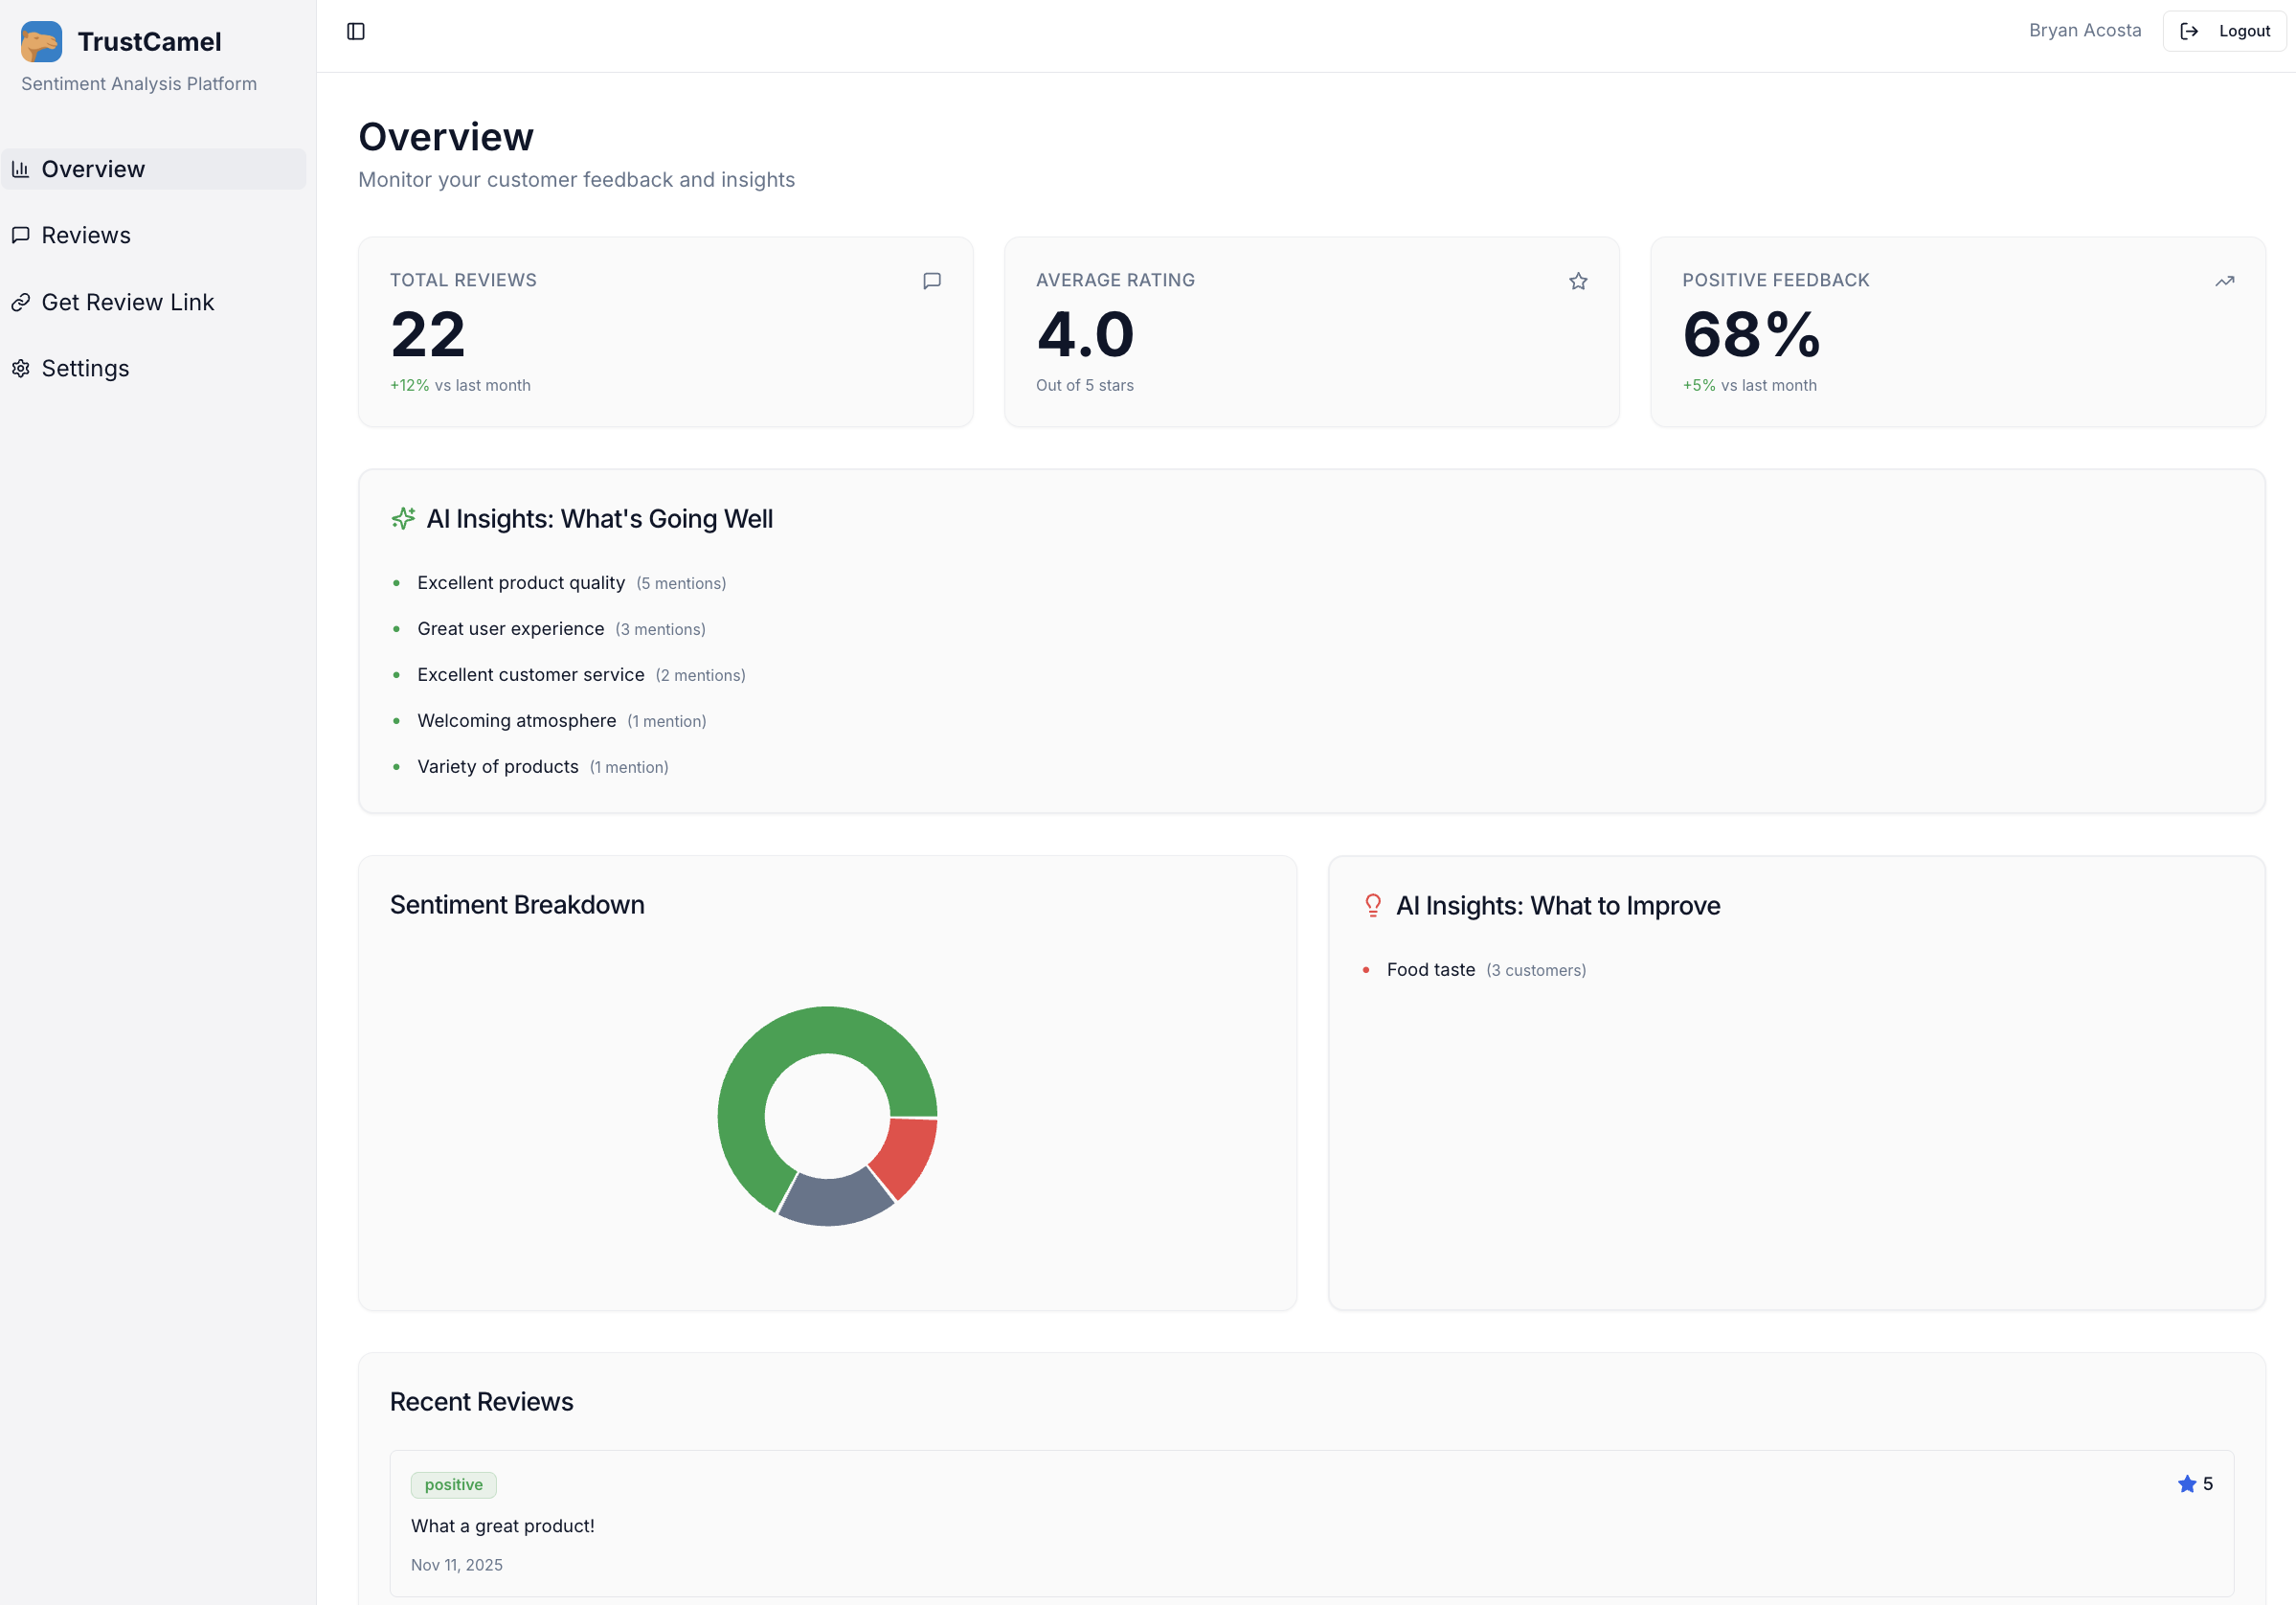The width and height of the screenshot is (2296, 1605).
Task: Click the star icon in Average Rating
Action: click(x=1578, y=281)
